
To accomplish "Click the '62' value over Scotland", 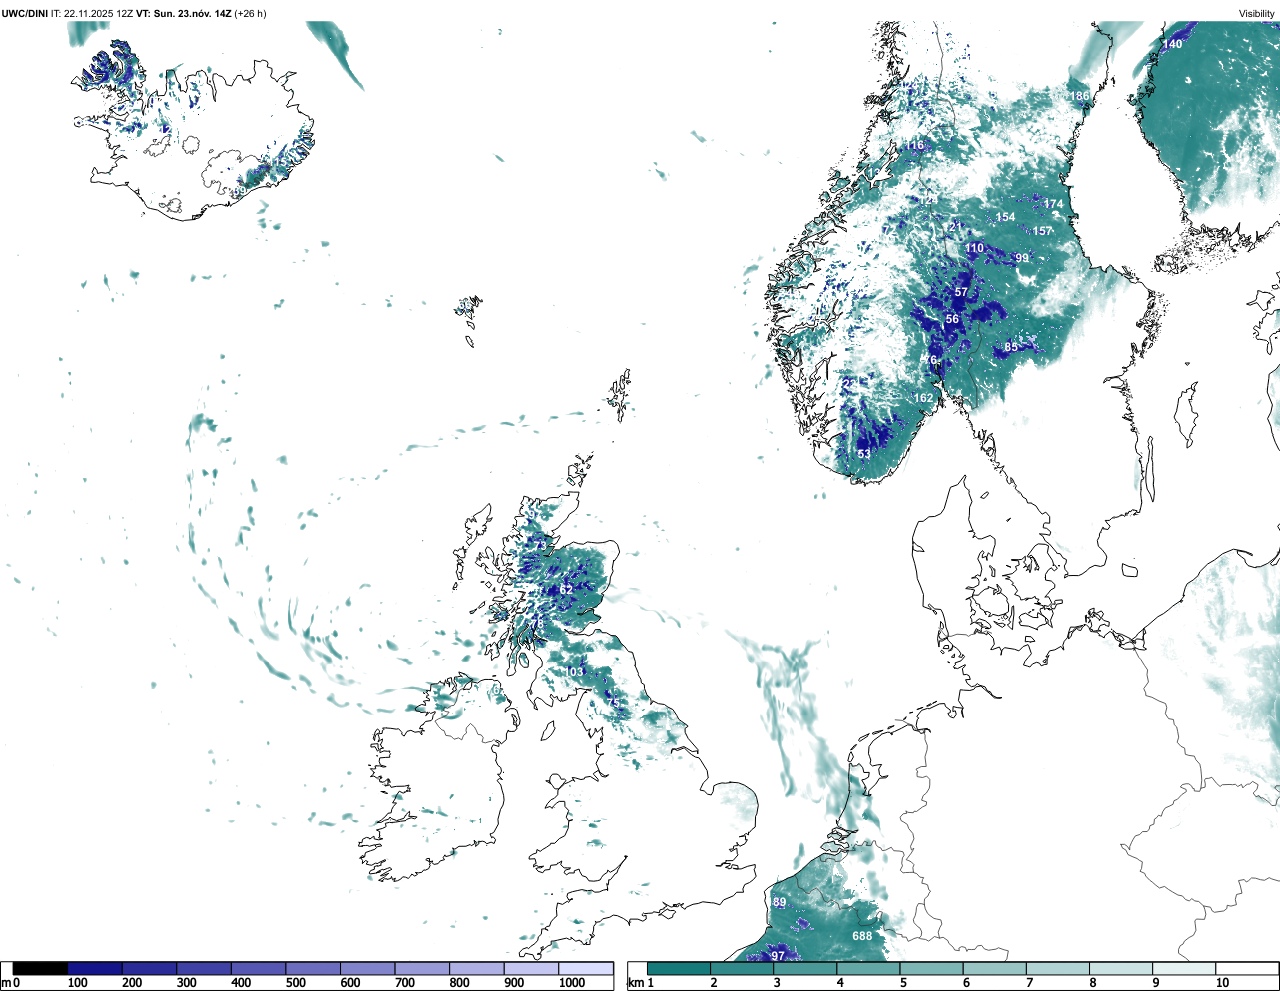I will [x=566, y=589].
